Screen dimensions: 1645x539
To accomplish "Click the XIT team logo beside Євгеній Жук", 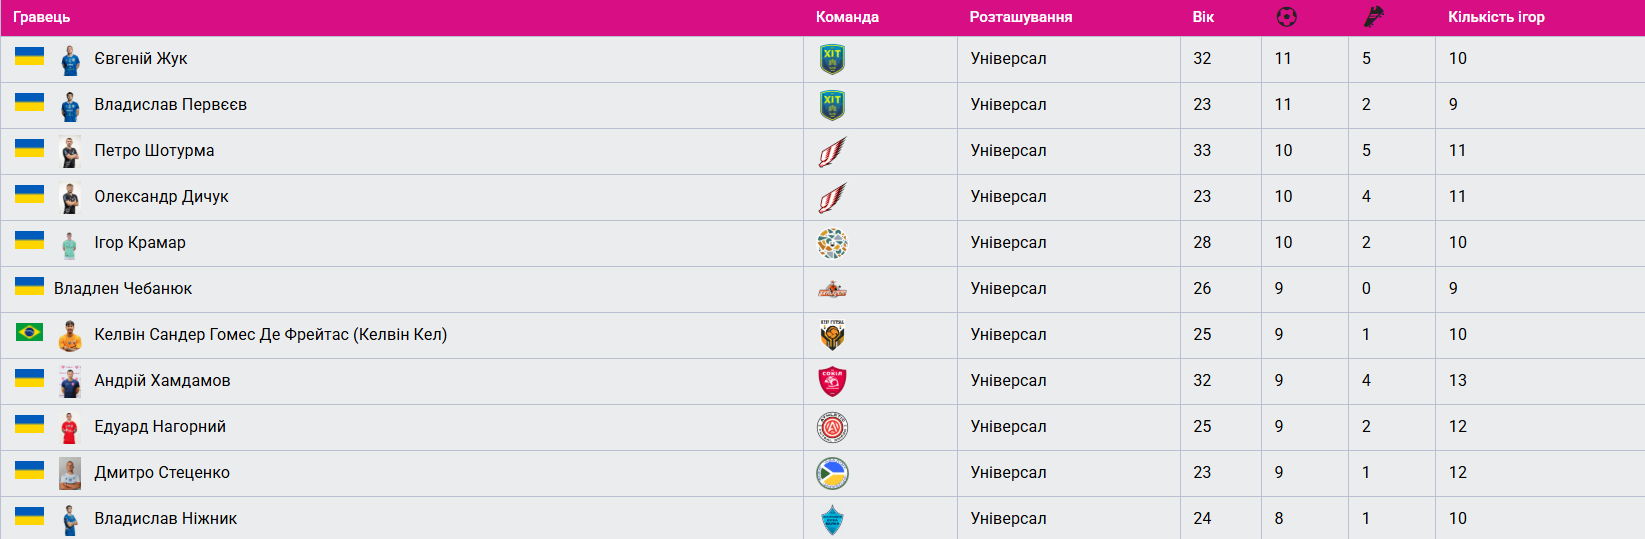I will pos(832,59).
